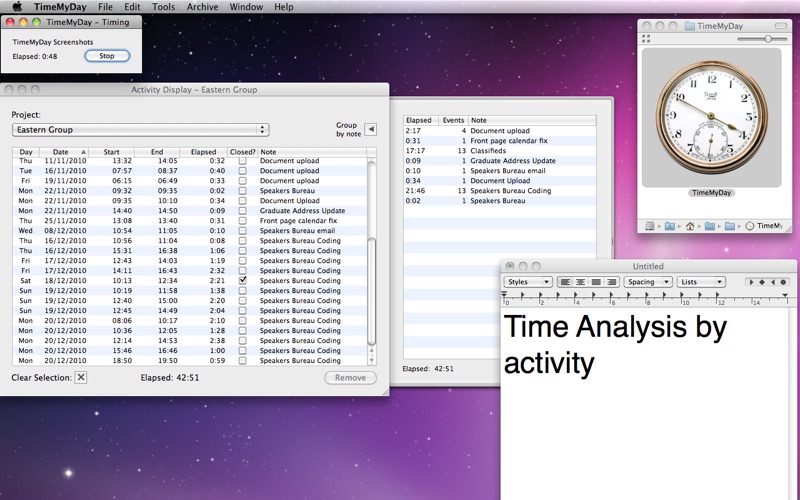The height and width of the screenshot is (500, 800).
Task: Click the folder right after the disk icon
Action: [669, 226]
